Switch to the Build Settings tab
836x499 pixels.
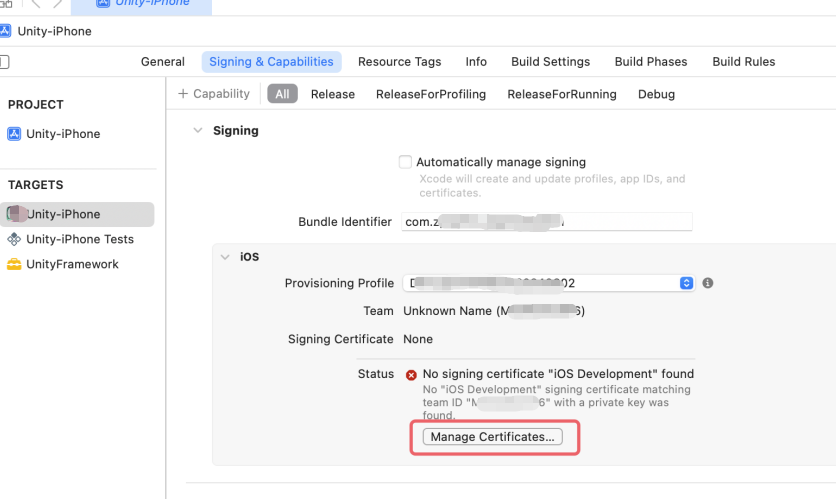coord(551,62)
